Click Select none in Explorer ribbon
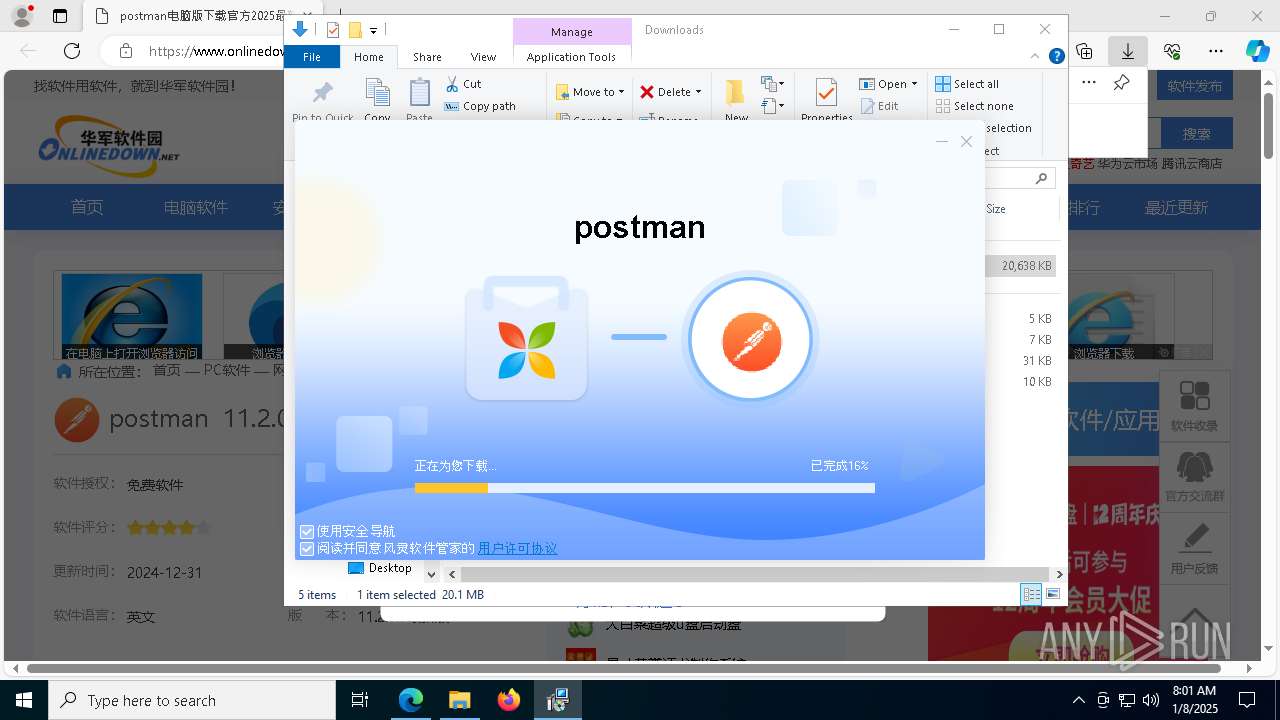1280x720 pixels. [974, 106]
